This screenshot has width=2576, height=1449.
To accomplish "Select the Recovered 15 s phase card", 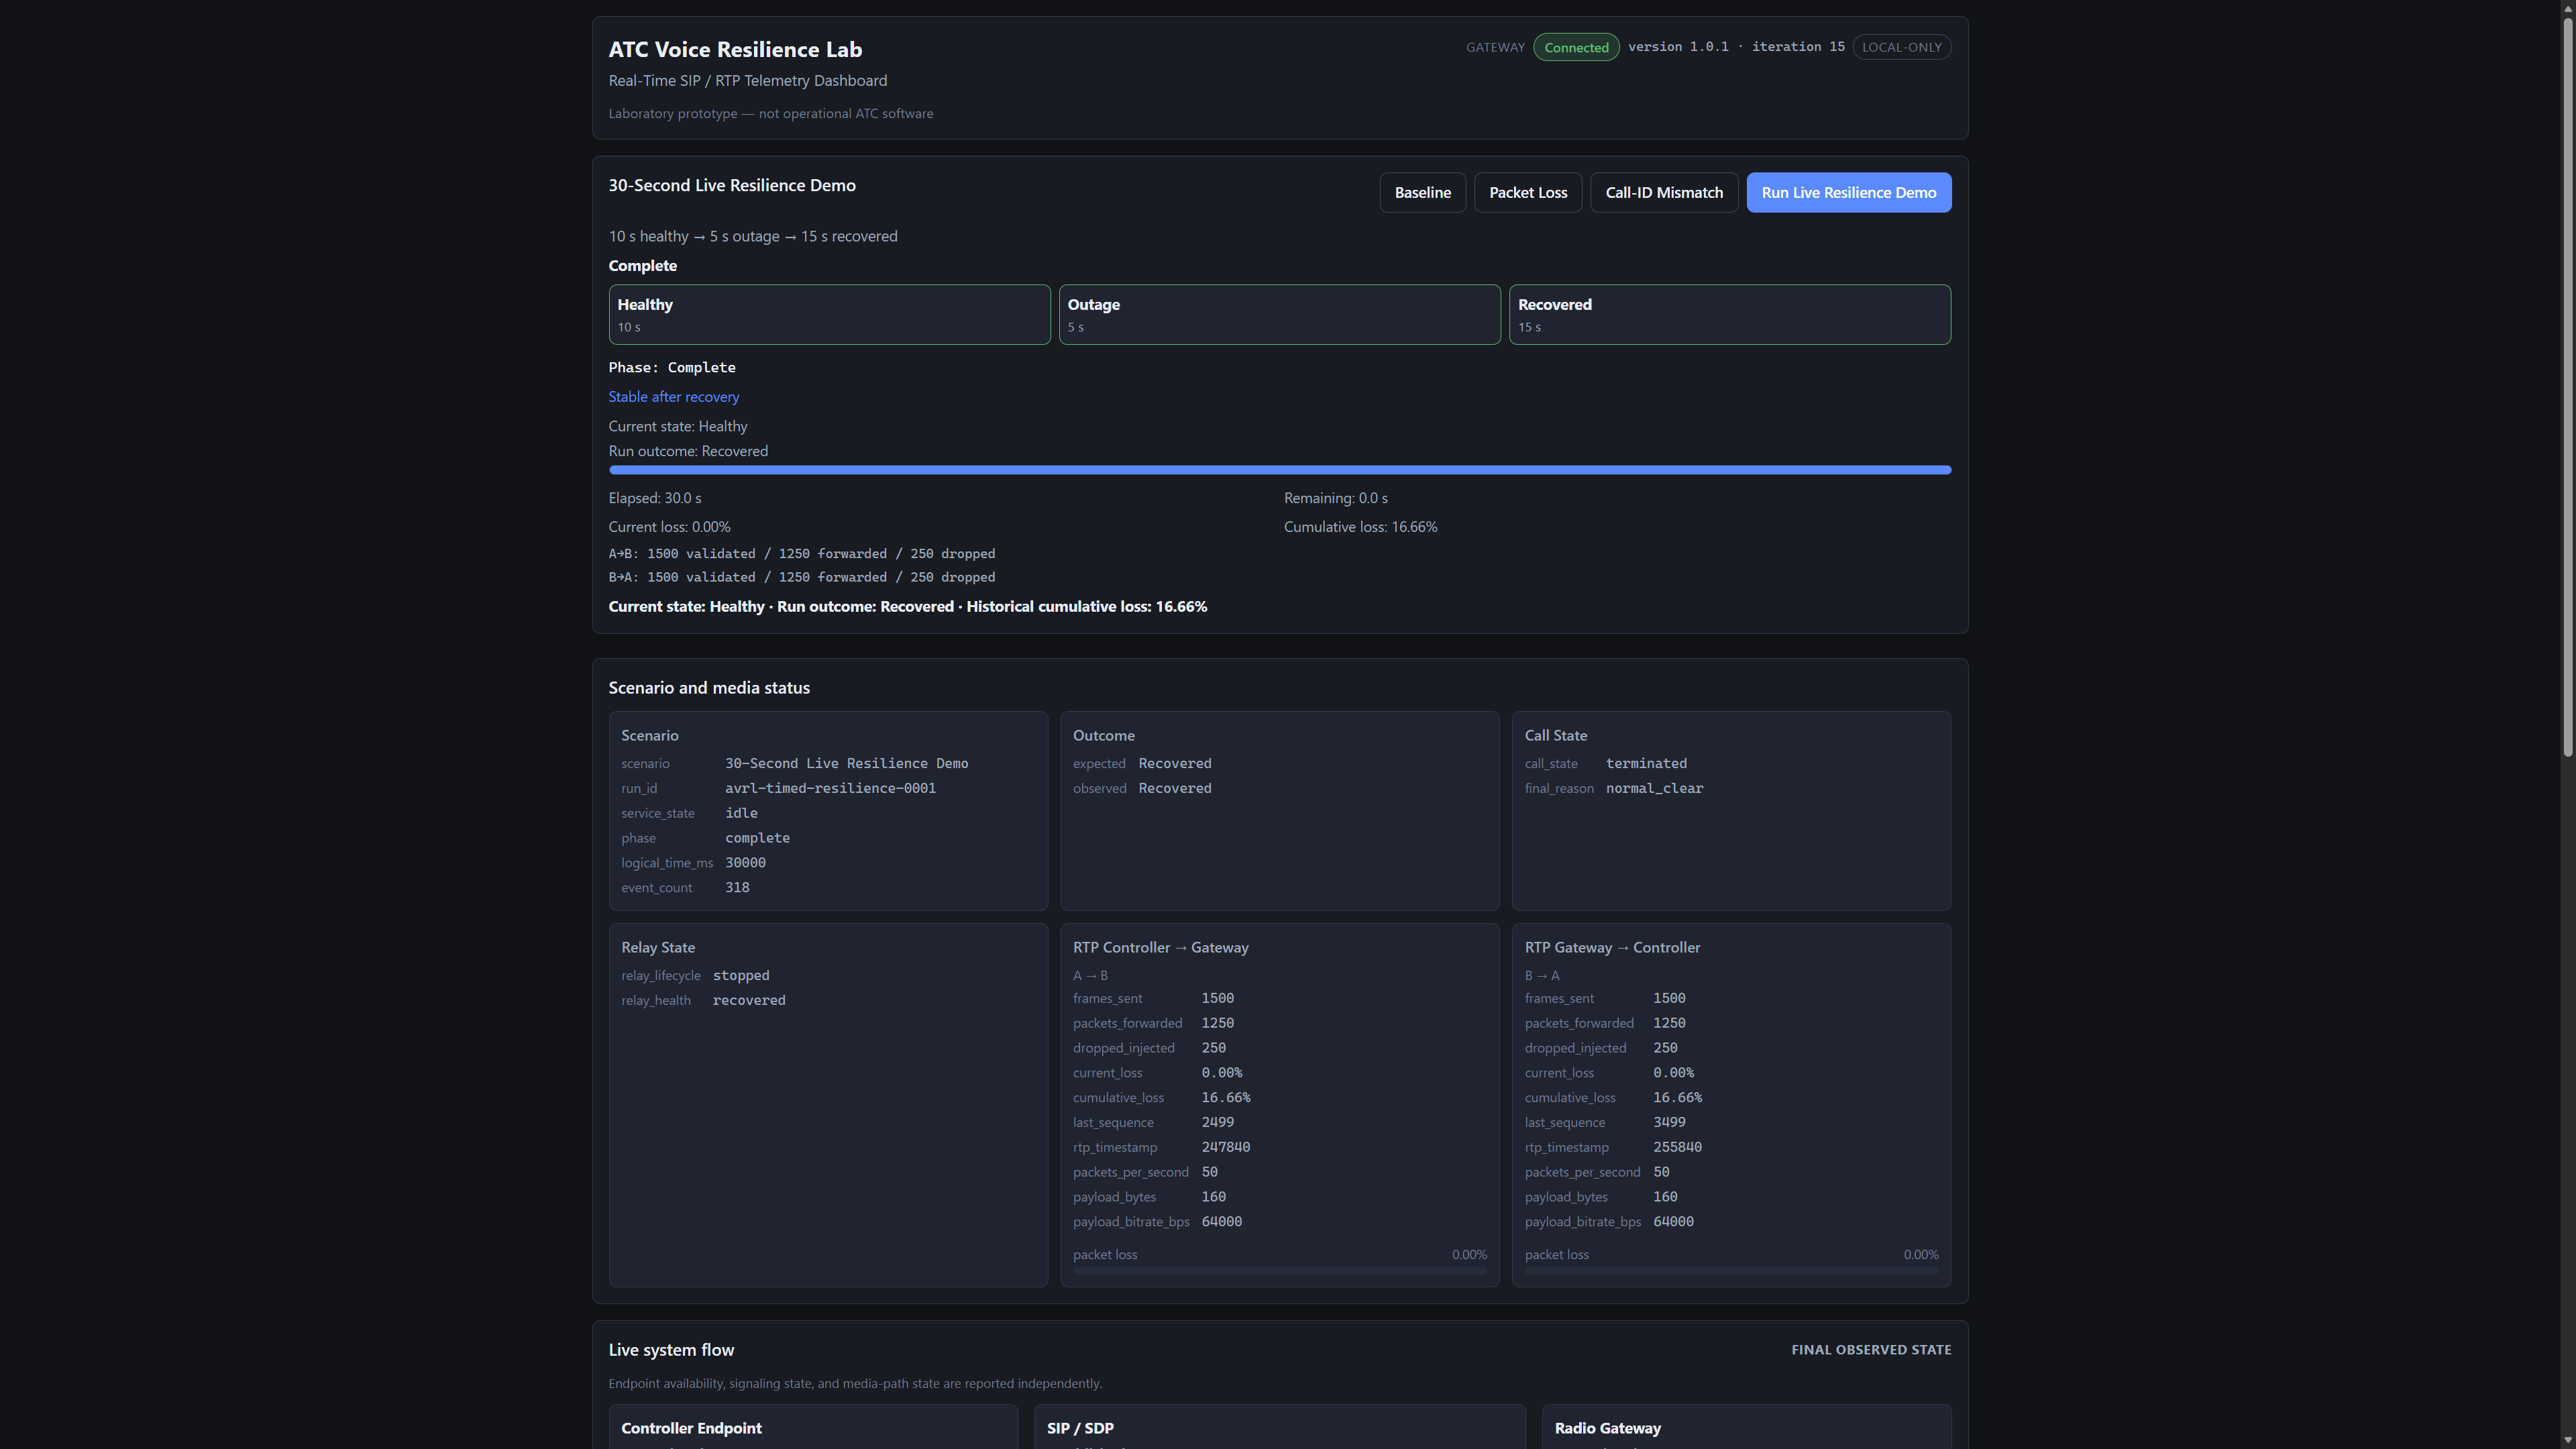I will 1729,314.
